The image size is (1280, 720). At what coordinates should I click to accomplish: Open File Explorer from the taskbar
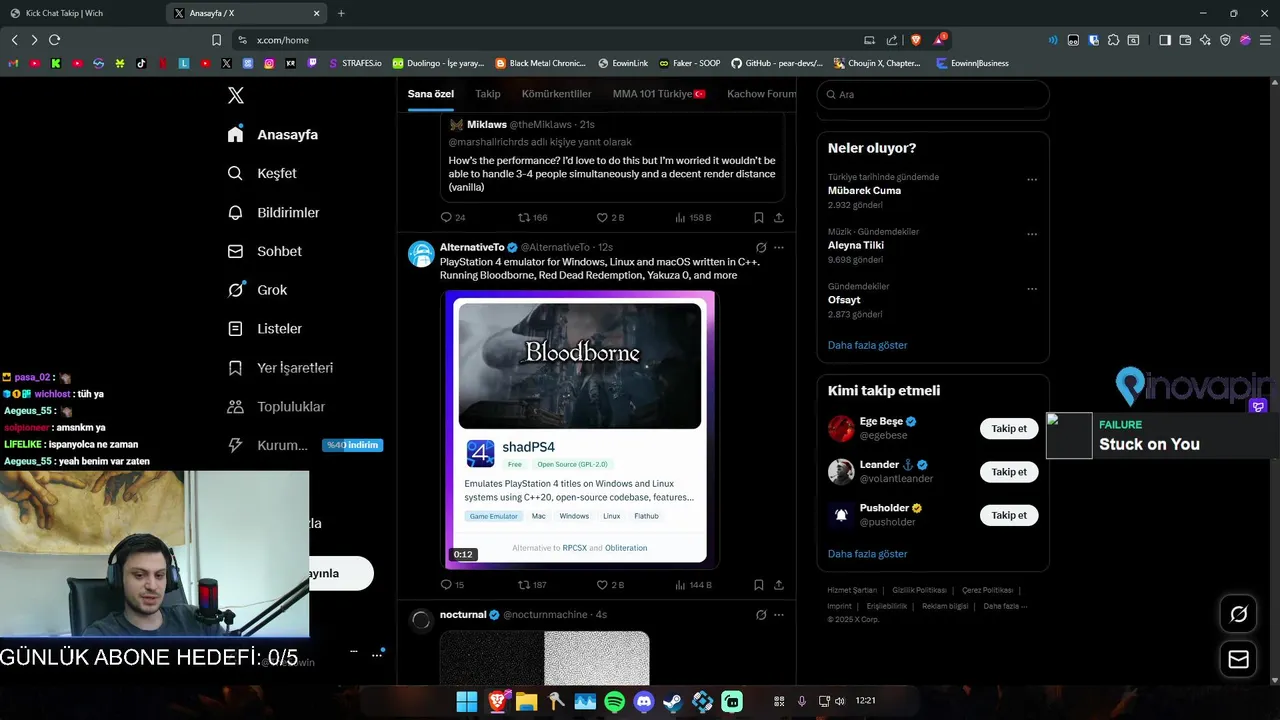(526, 702)
